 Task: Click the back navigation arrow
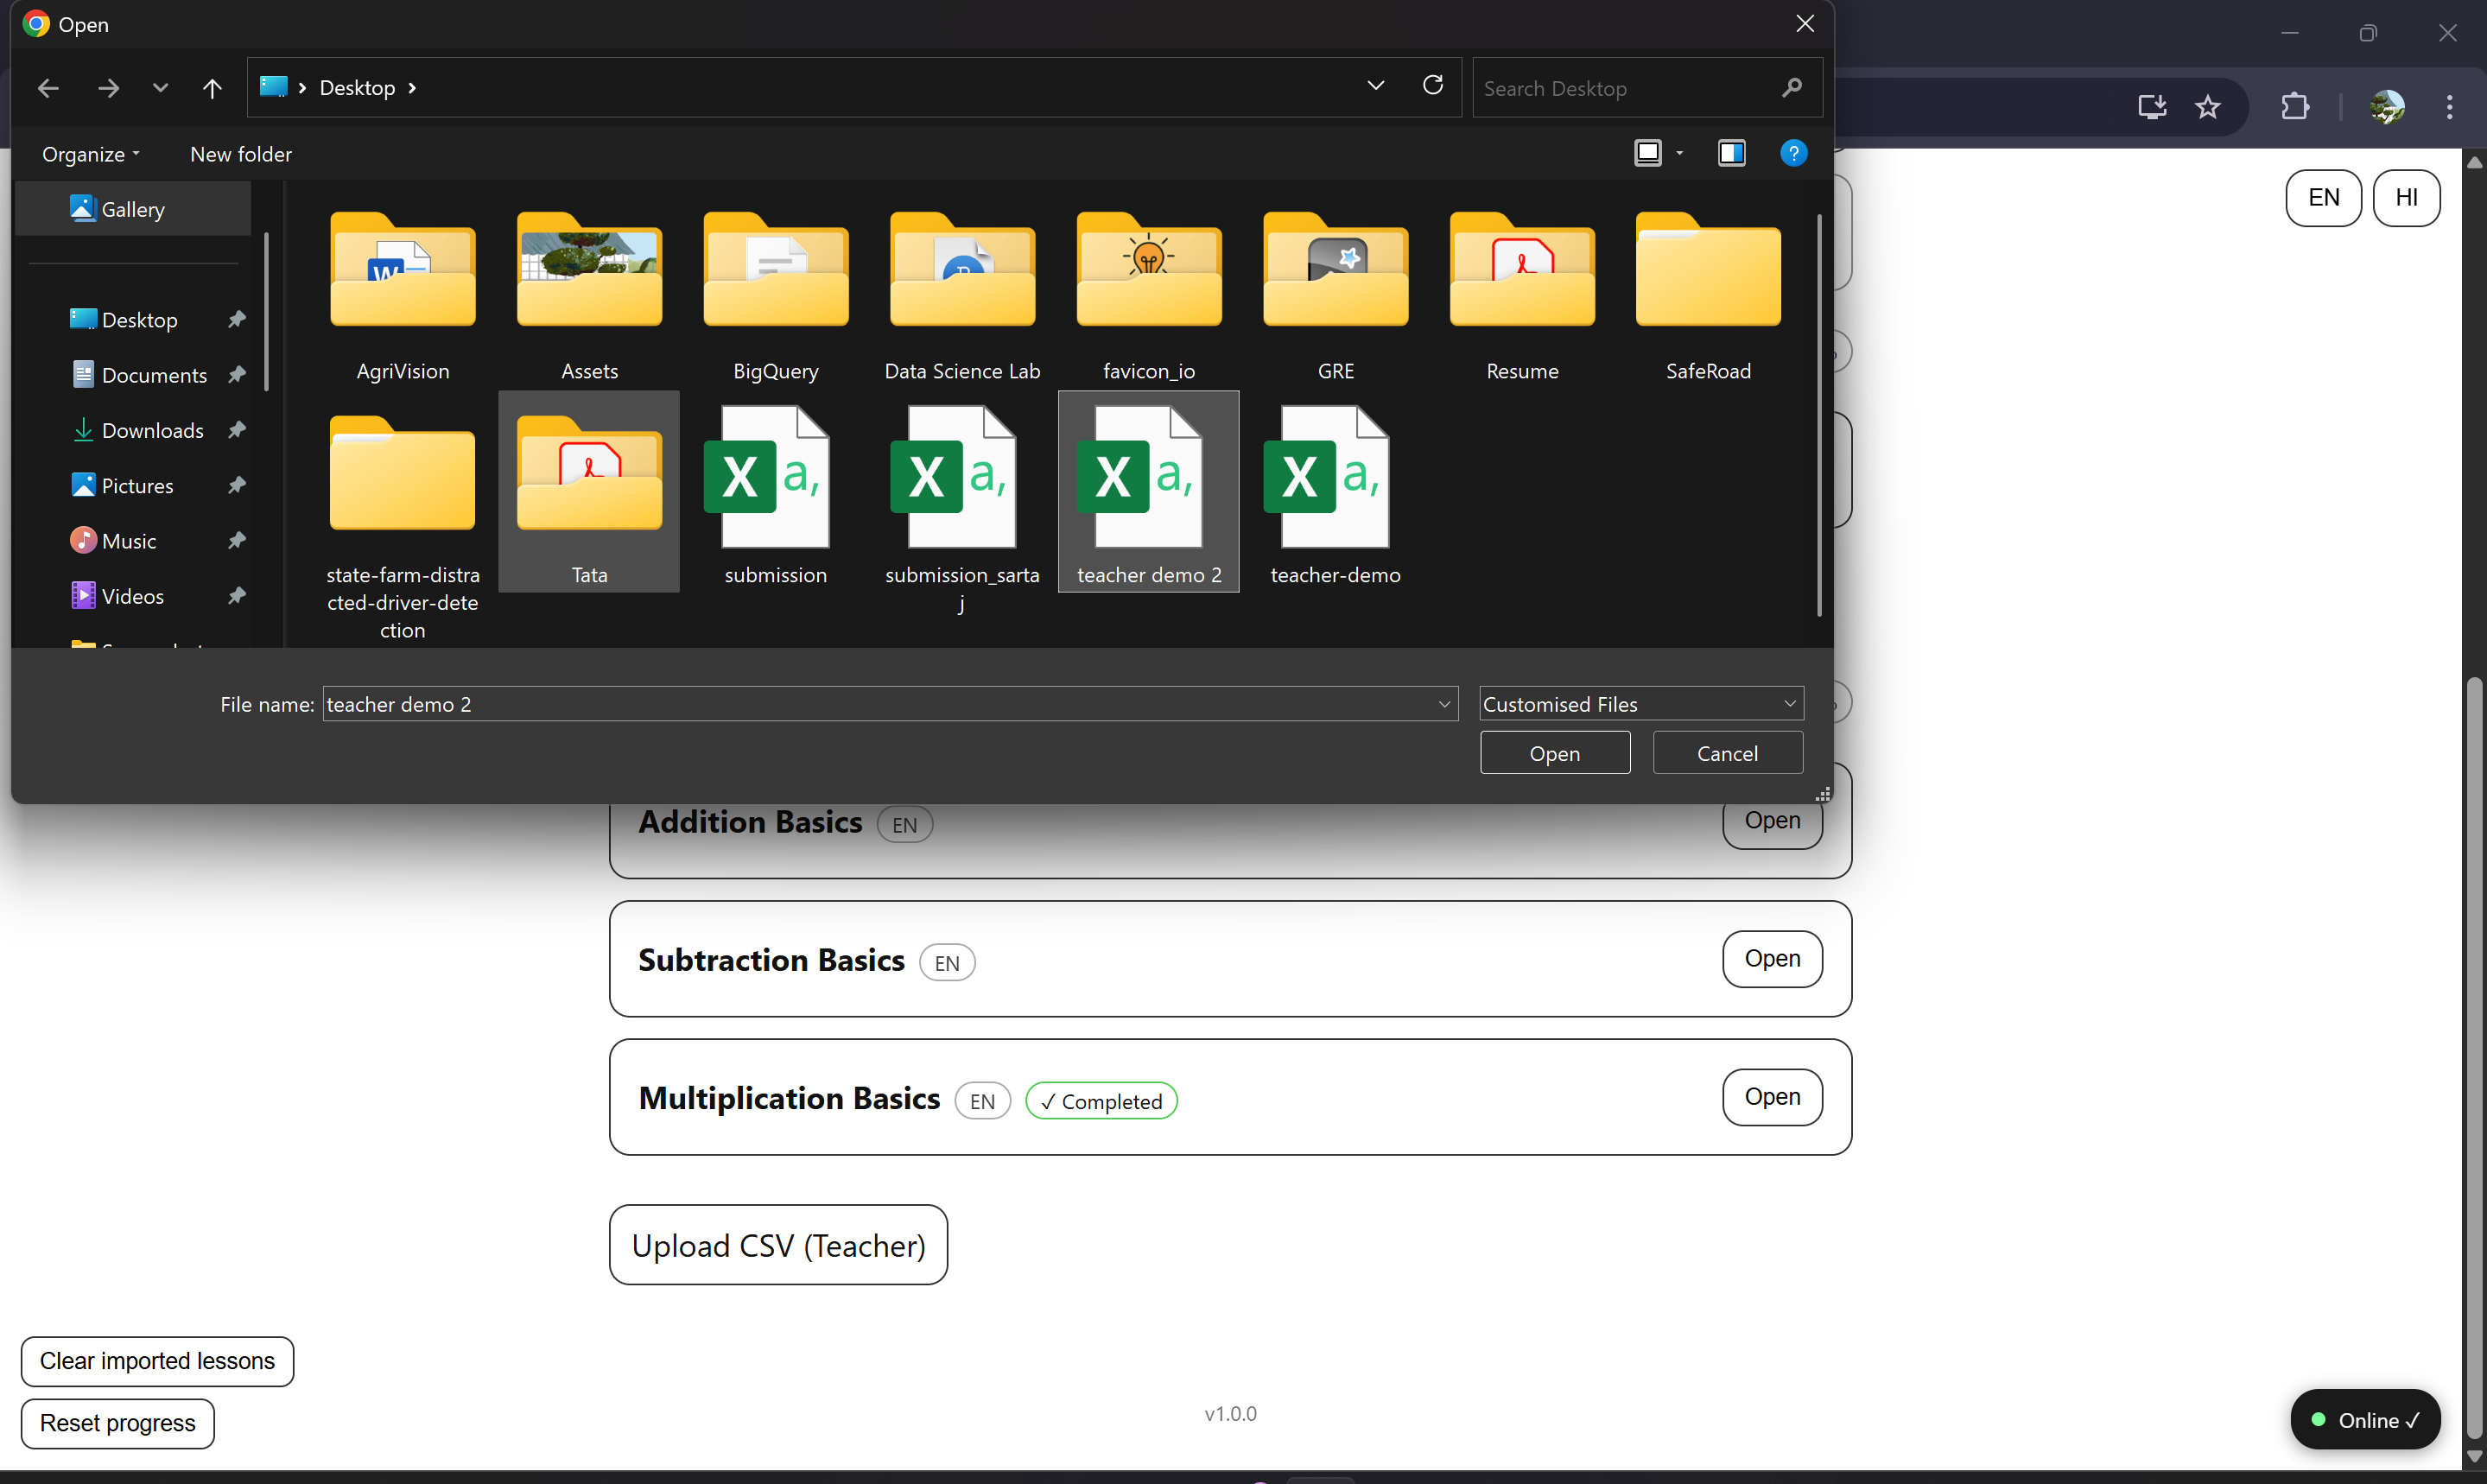[48, 88]
